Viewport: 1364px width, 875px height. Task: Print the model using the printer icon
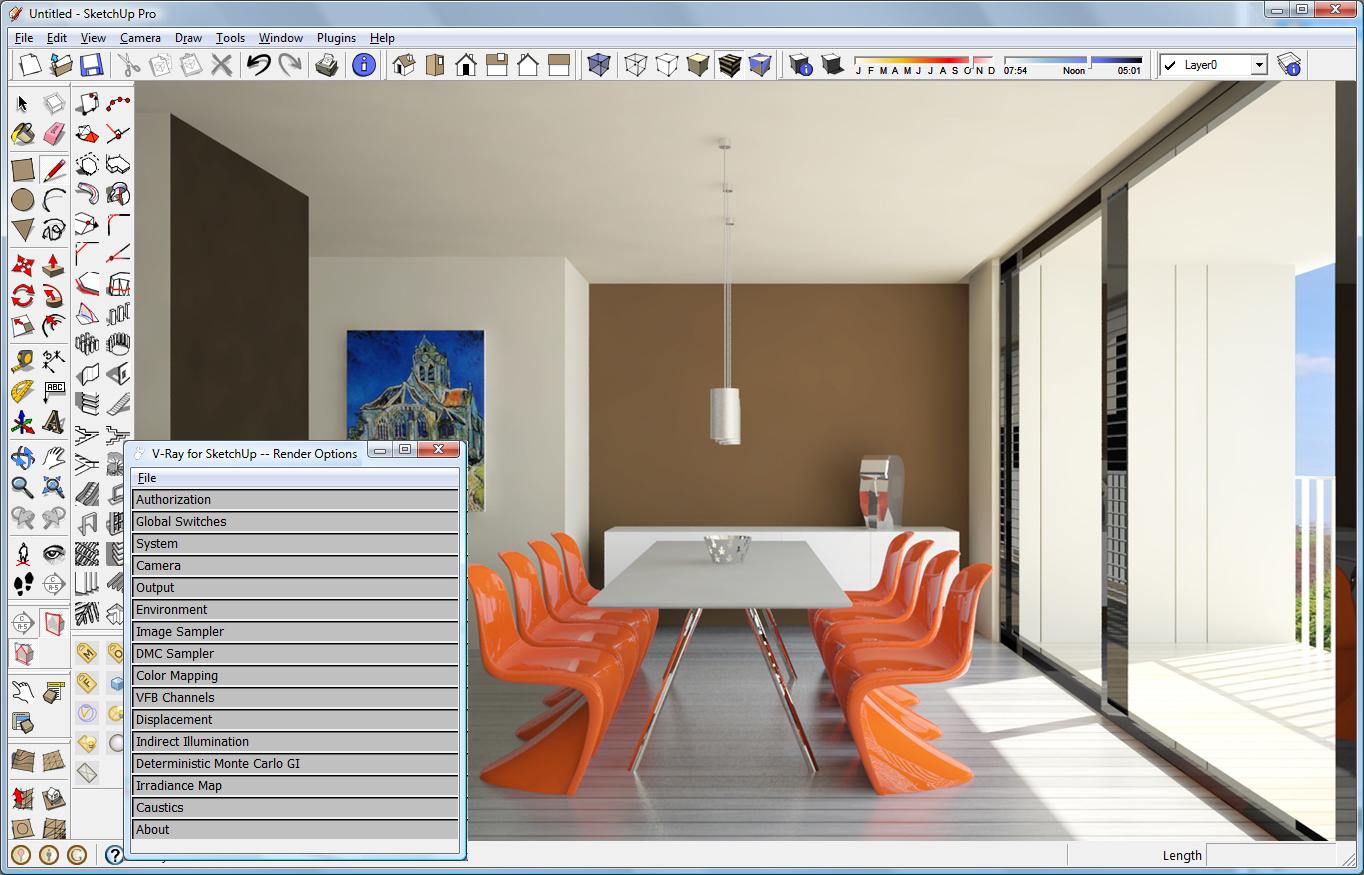326,65
